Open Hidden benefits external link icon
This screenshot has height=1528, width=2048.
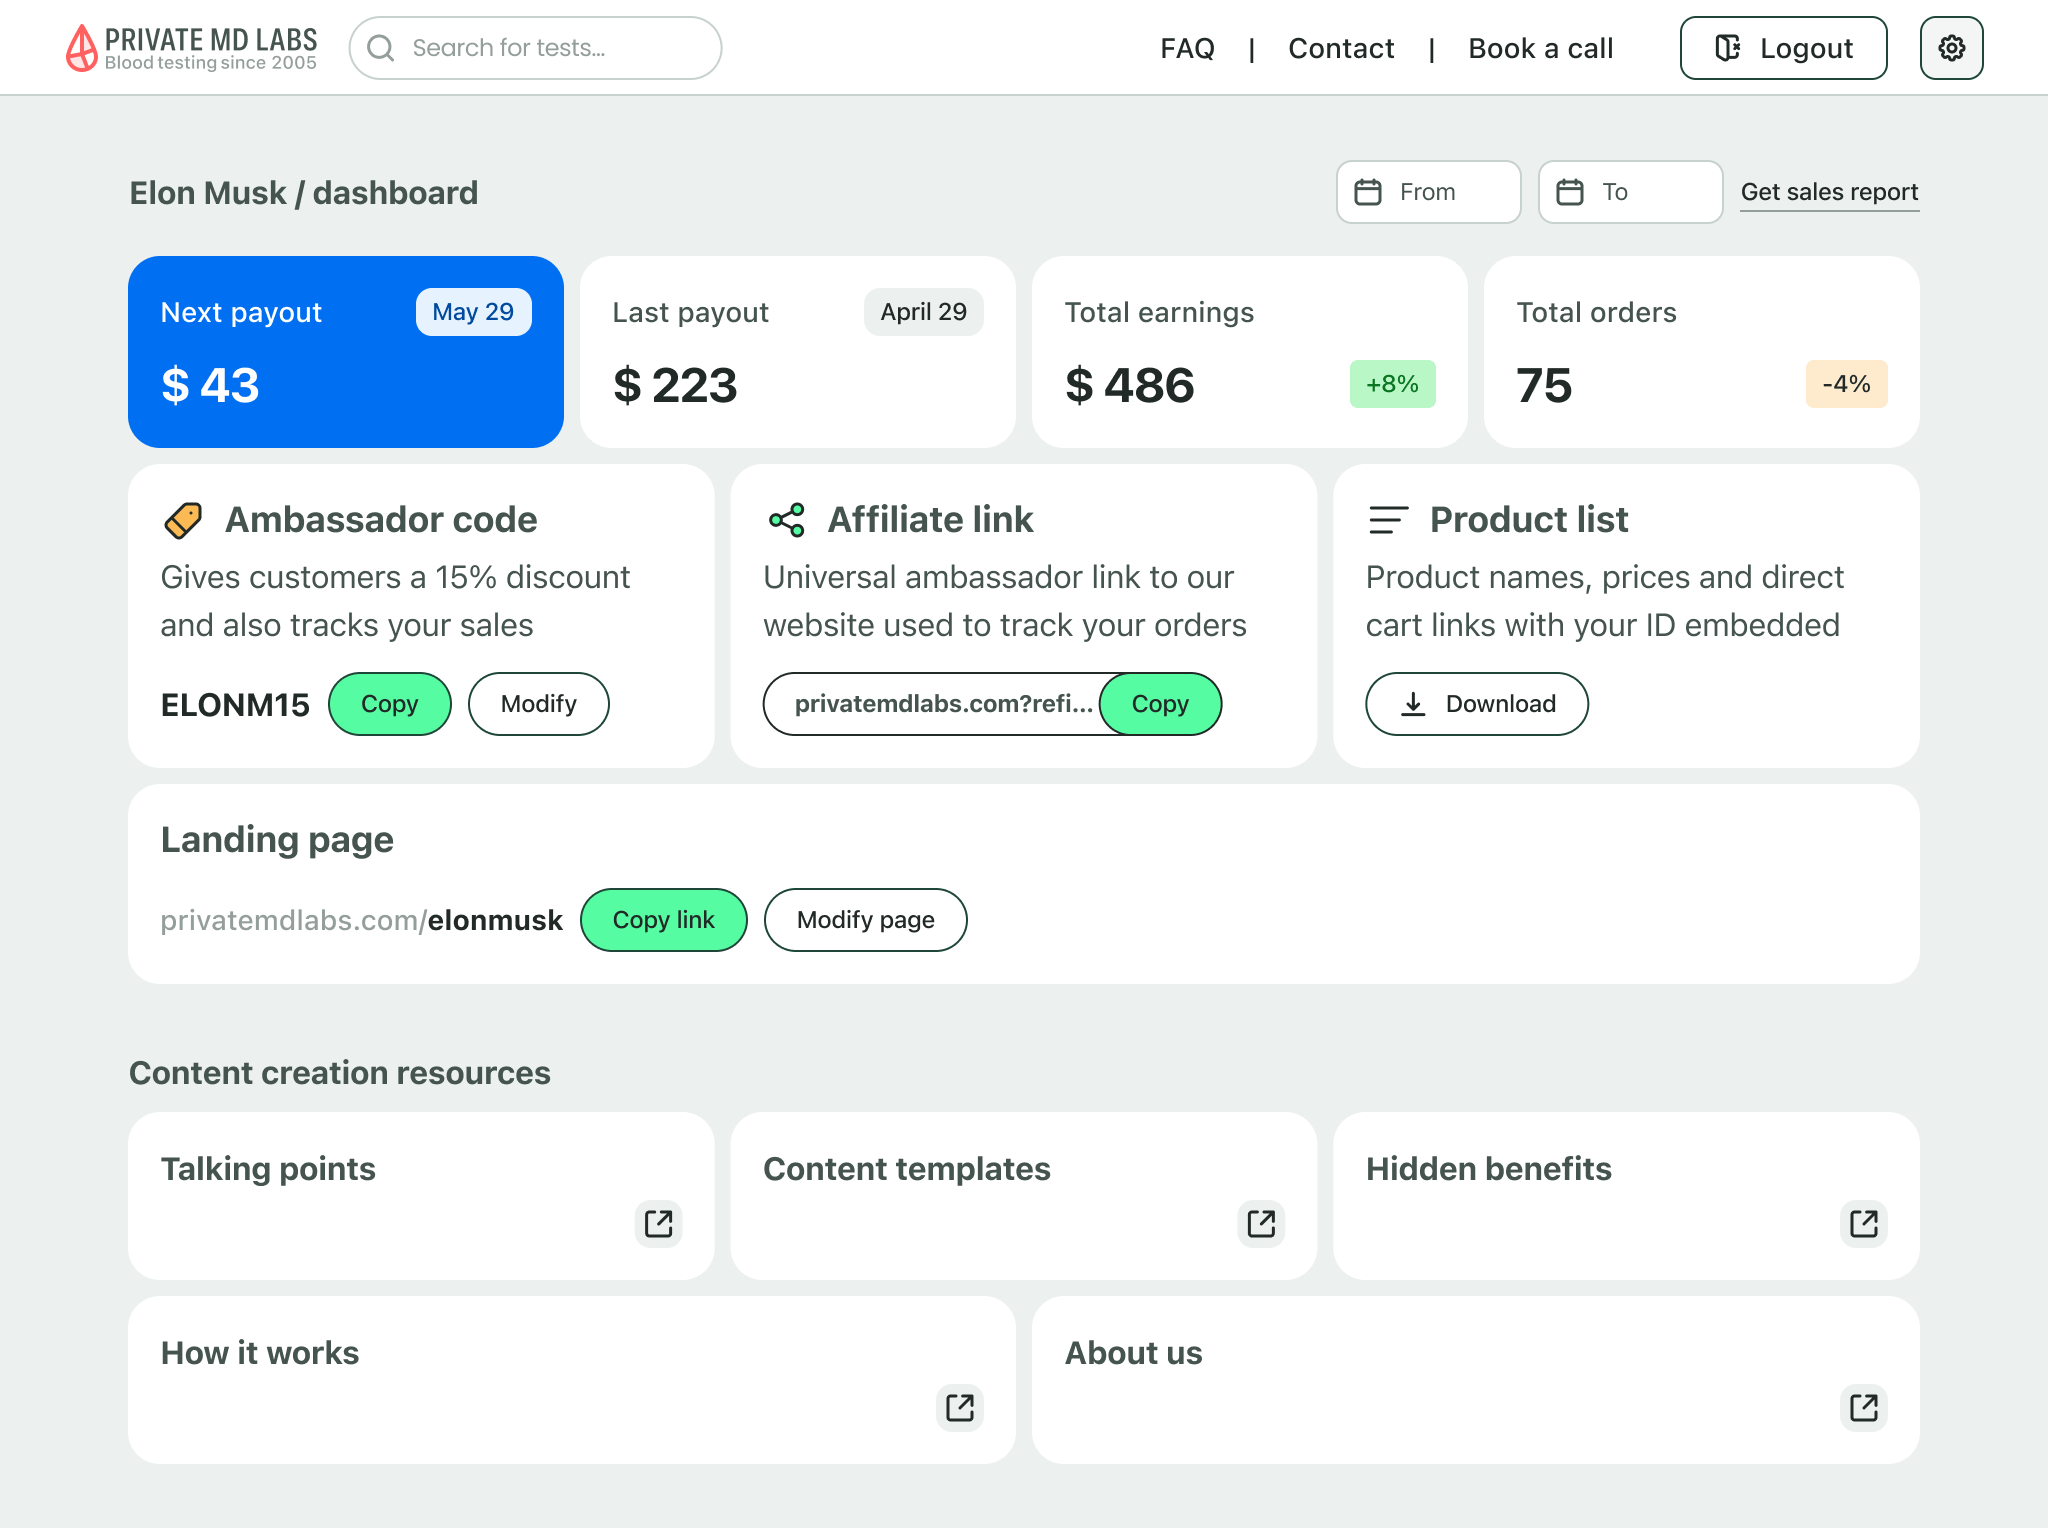point(1863,1223)
